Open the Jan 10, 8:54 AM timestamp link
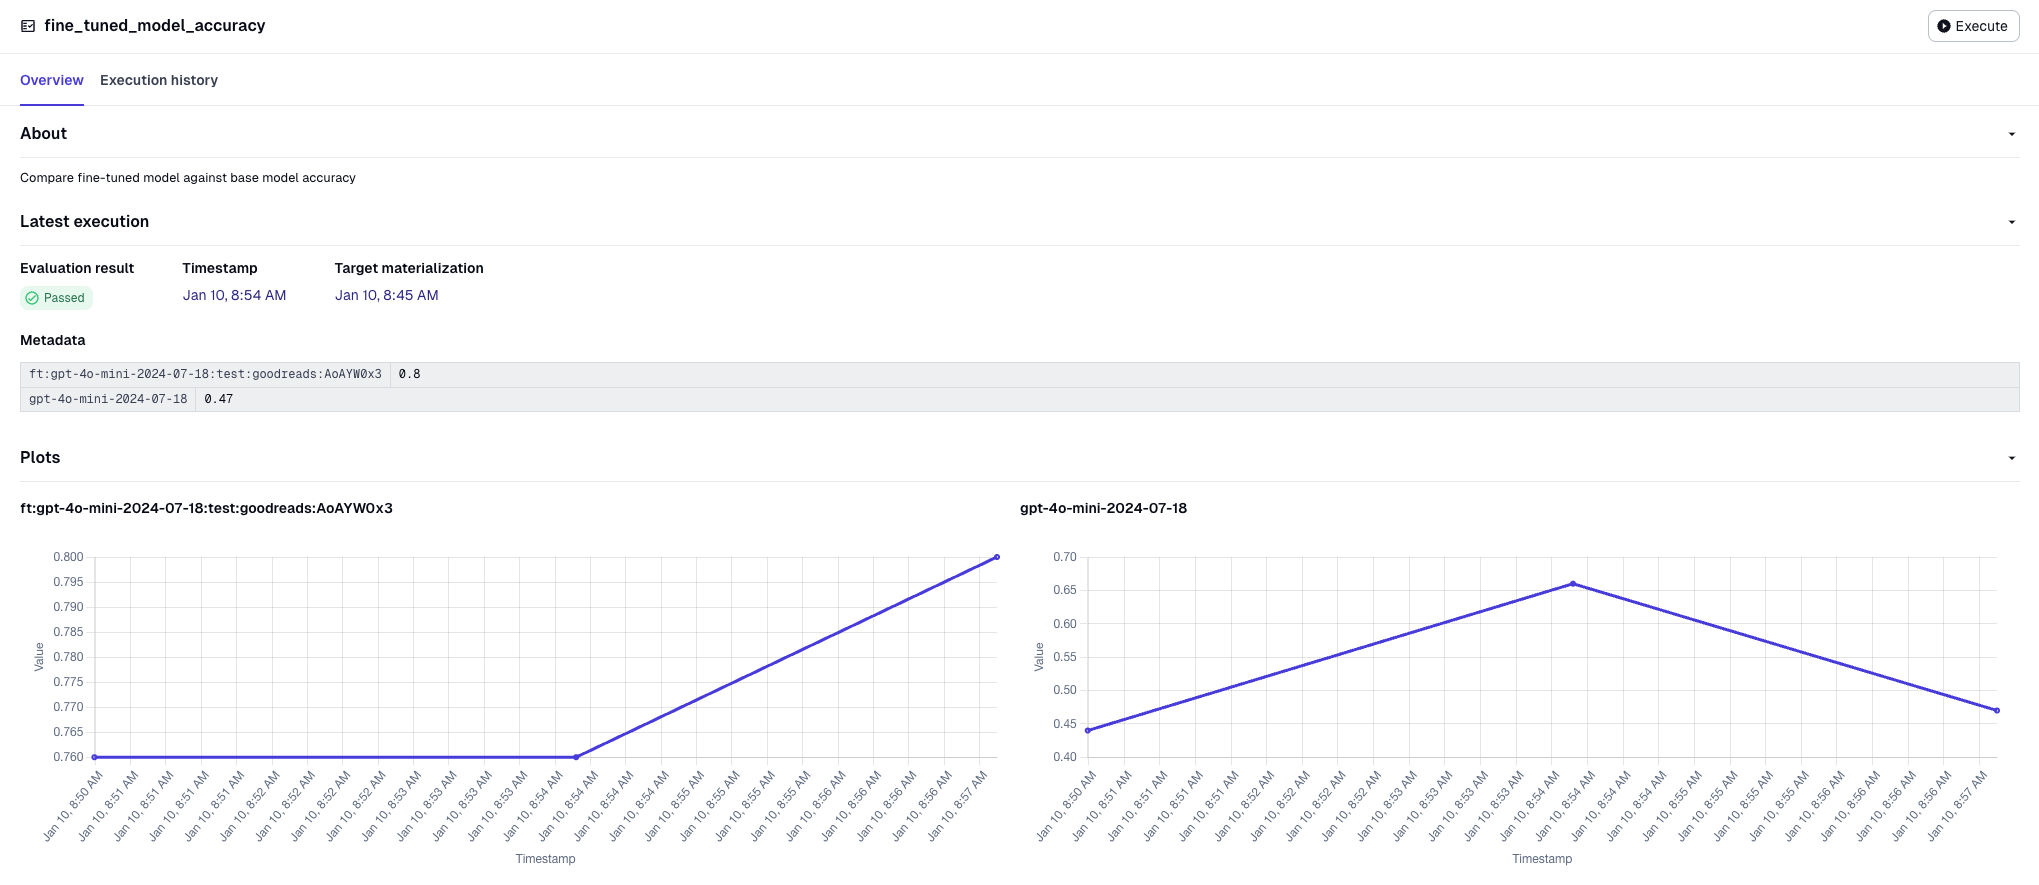This screenshot has height=885, width=2039. (234, 295)
